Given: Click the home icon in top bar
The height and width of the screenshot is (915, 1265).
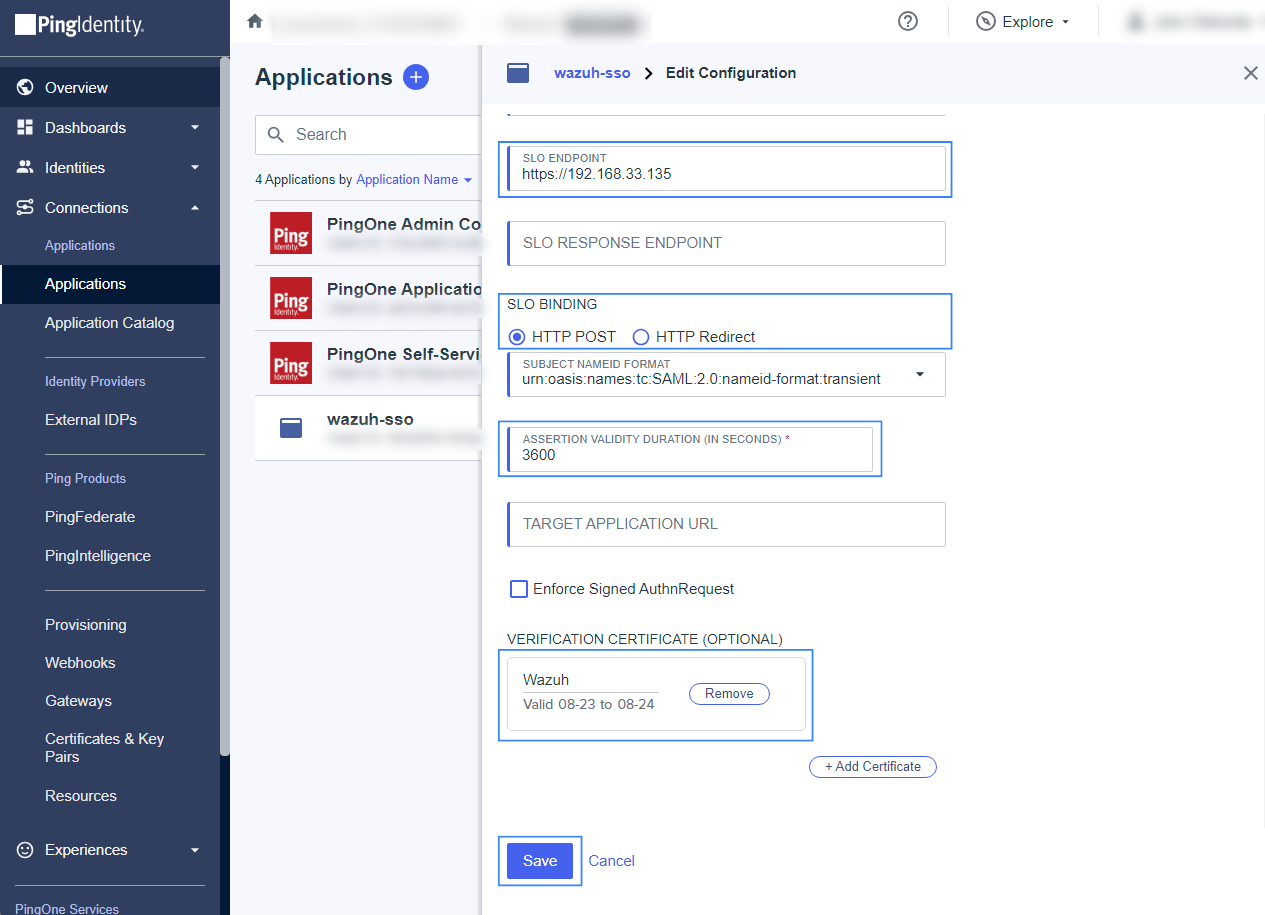Looking at the screenshot, I should coord(254,21).
